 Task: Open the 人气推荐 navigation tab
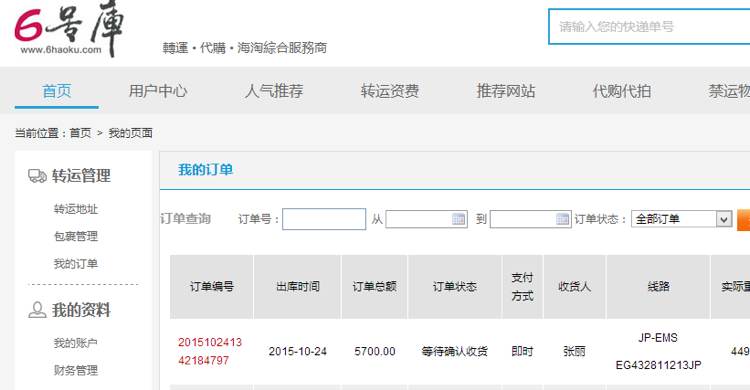[x=274, y=91]
